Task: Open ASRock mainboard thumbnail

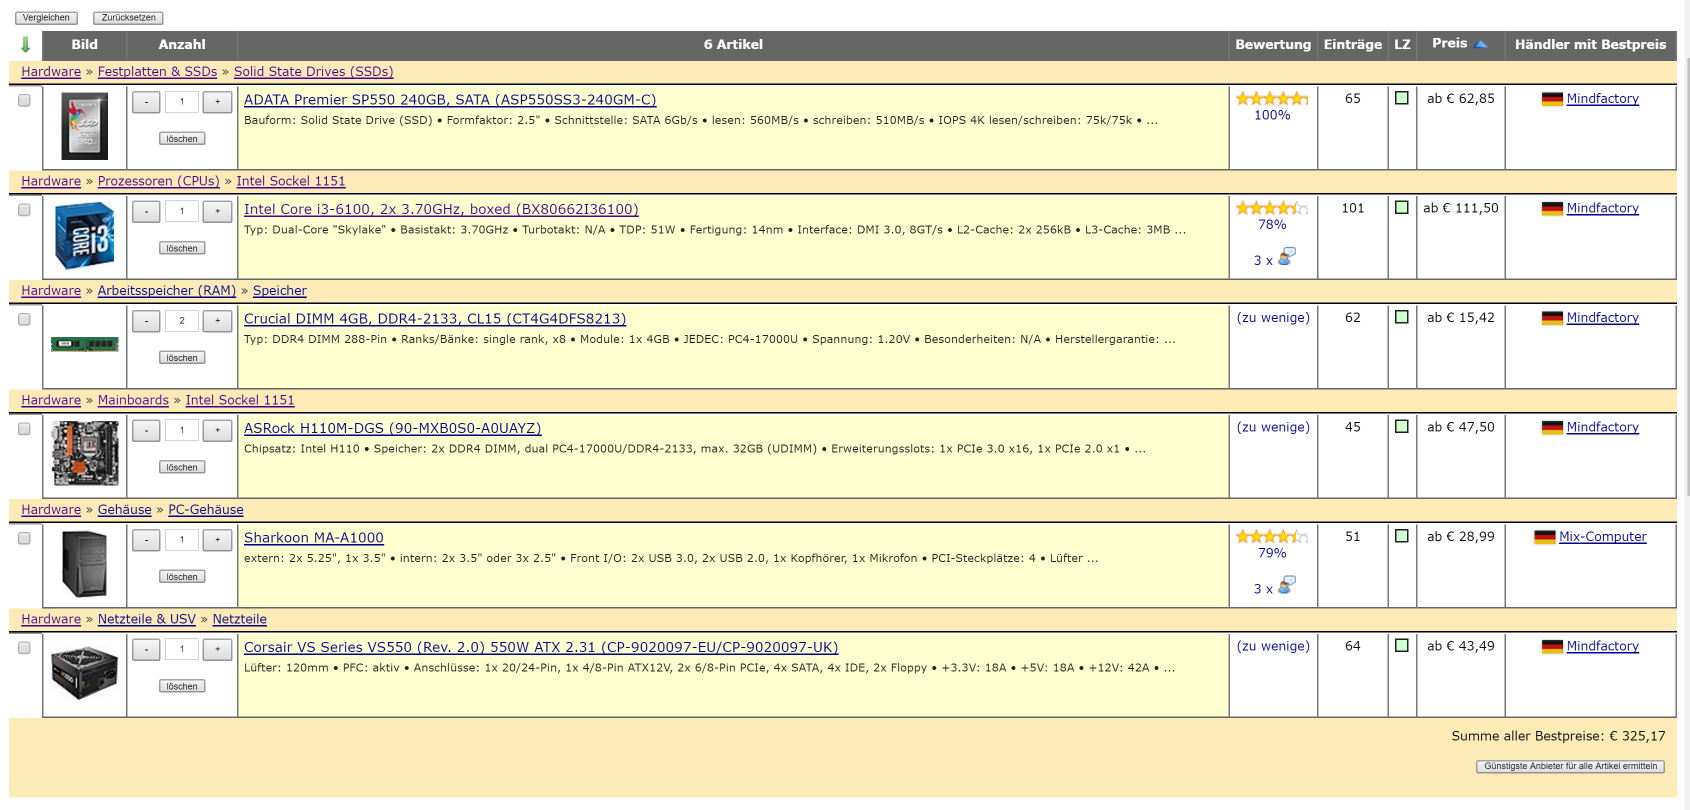Action: pyautogui.click(x=85, y=454)
